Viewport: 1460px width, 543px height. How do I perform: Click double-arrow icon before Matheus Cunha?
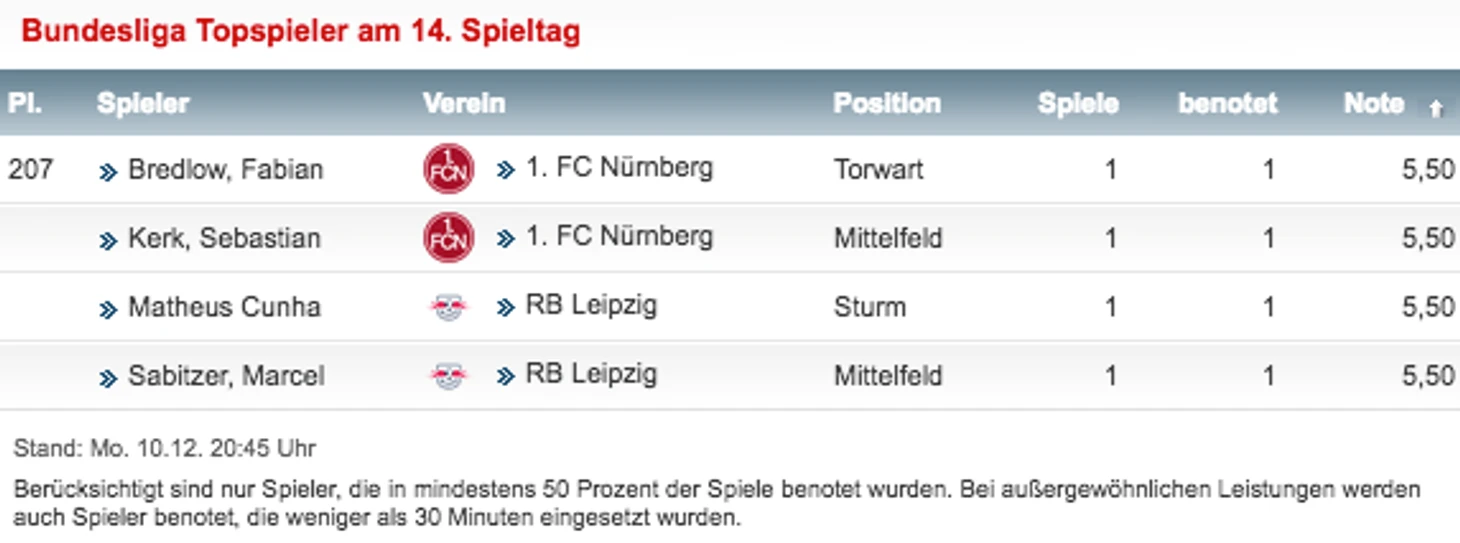pos(108,309)
